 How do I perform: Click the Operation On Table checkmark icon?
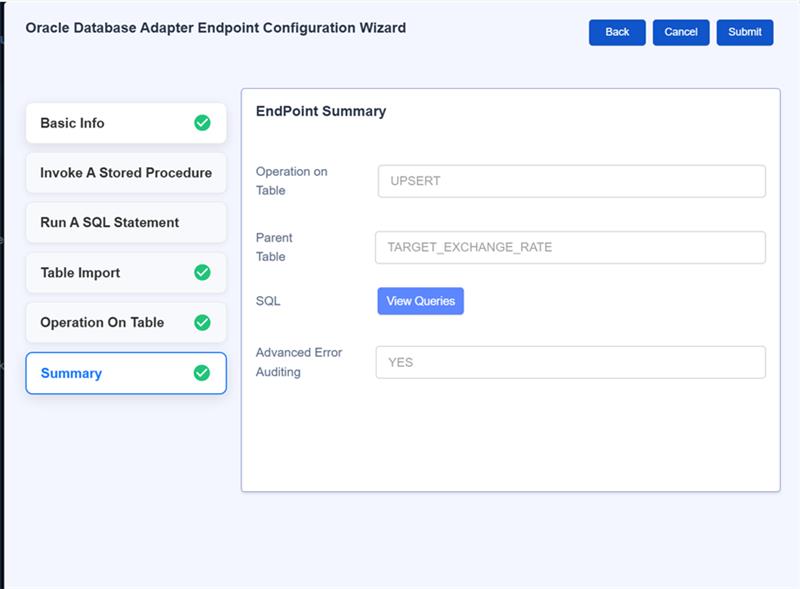pyautogui.click(x=202, y=323)
